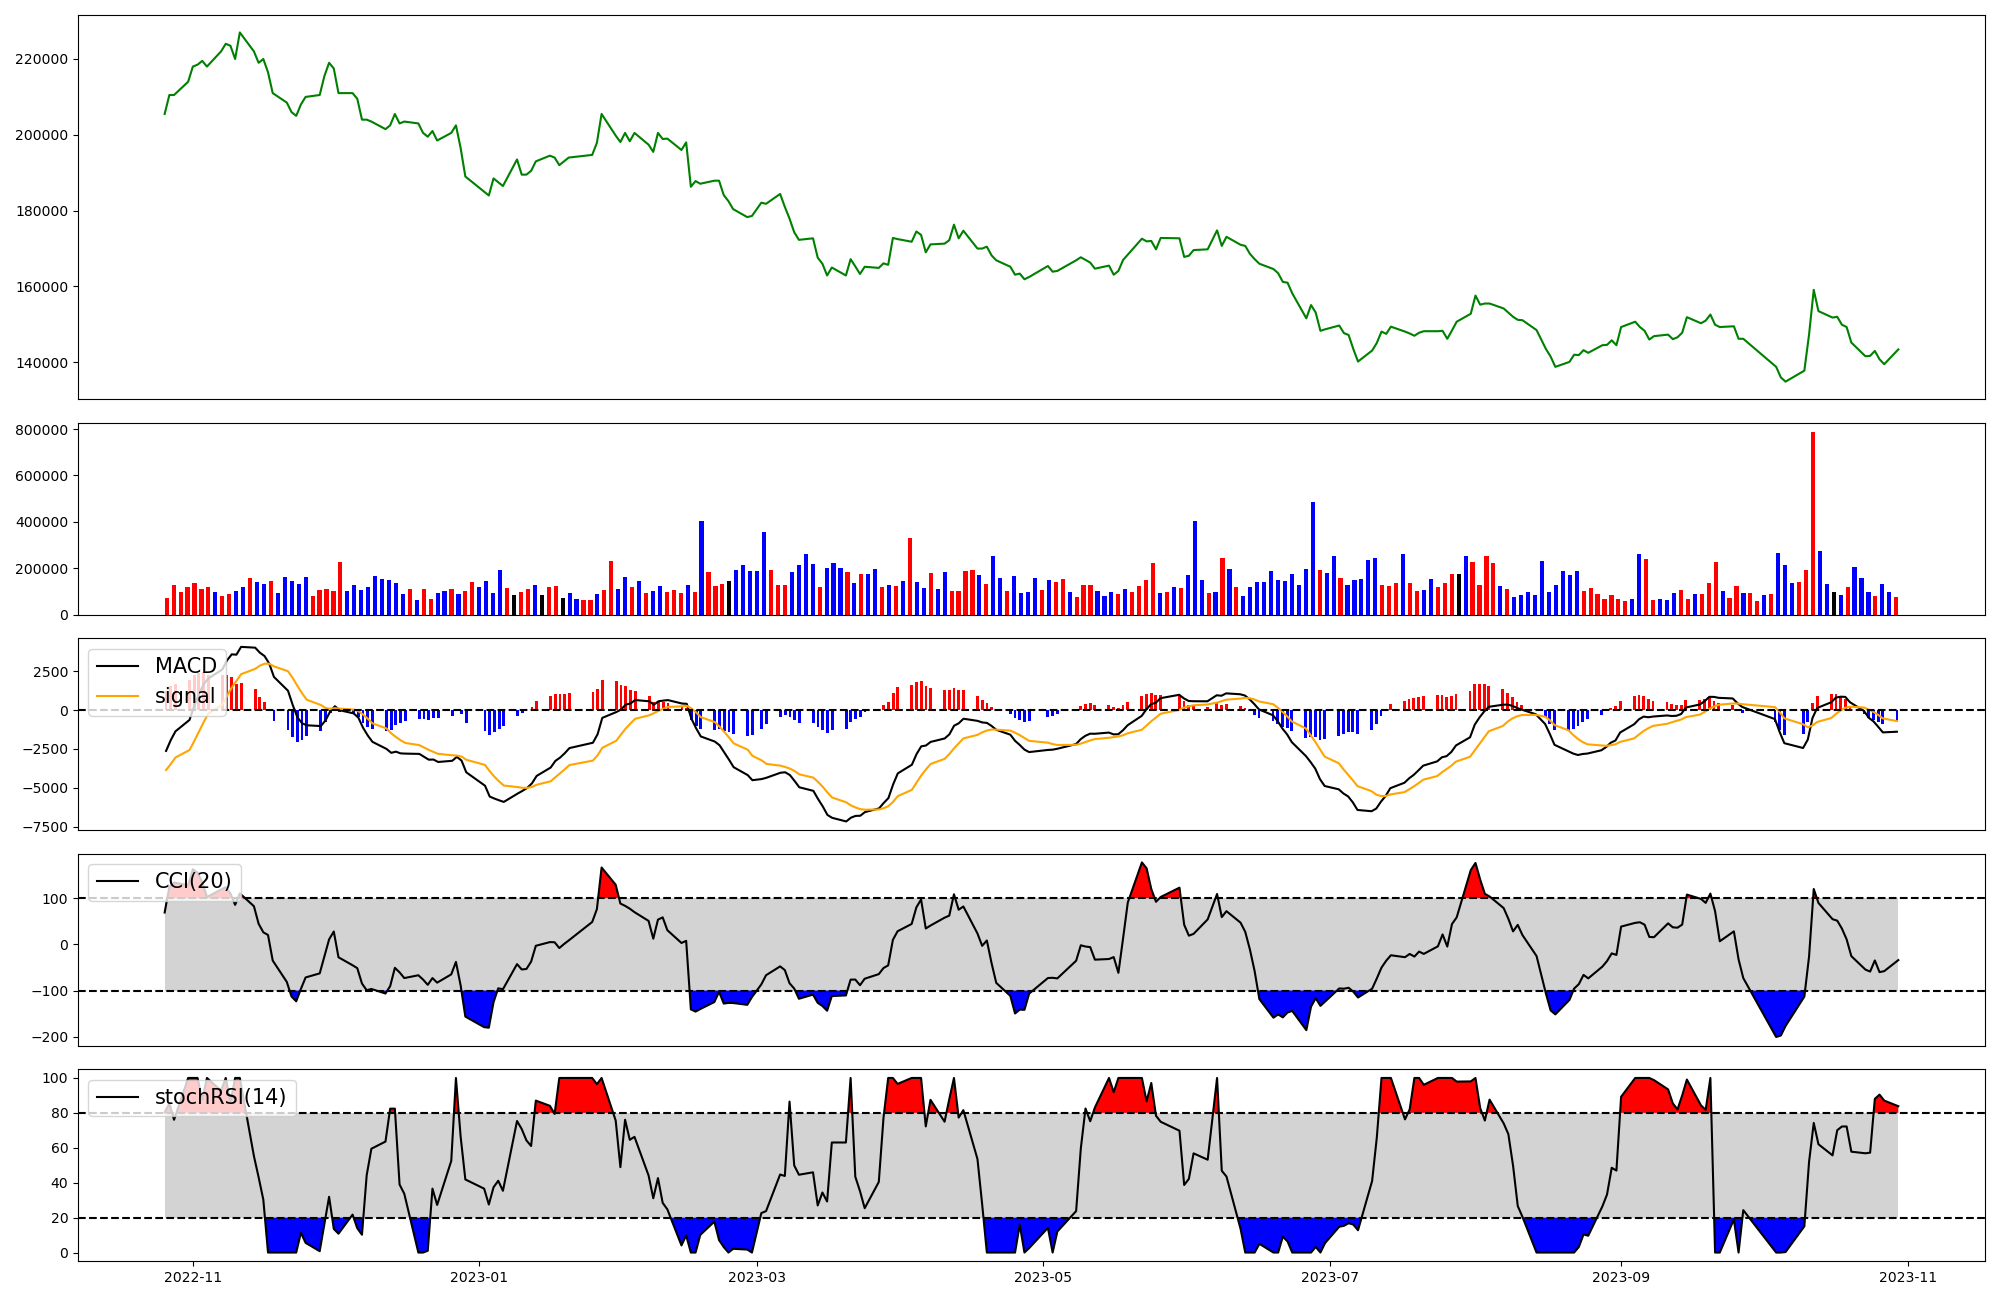This screenshot has width=2000, height=1300.
Task: Click the stochRSI(14) legend label
Action: 220,1097
